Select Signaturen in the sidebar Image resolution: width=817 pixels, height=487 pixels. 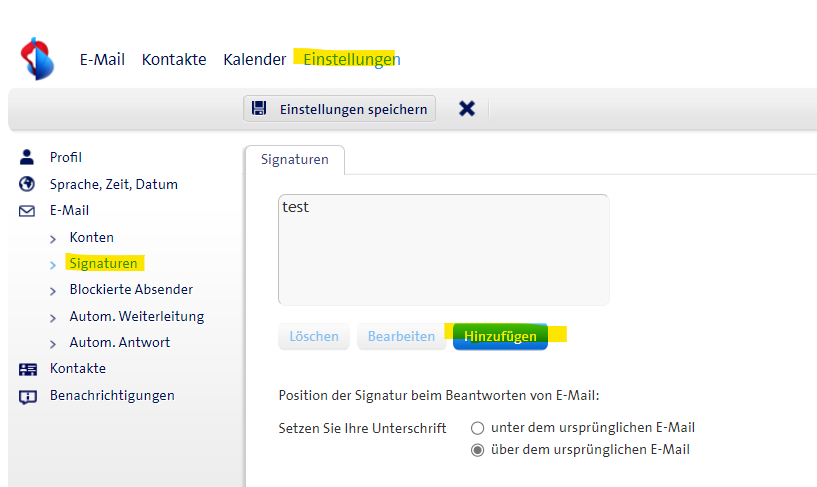click(103, 264)
